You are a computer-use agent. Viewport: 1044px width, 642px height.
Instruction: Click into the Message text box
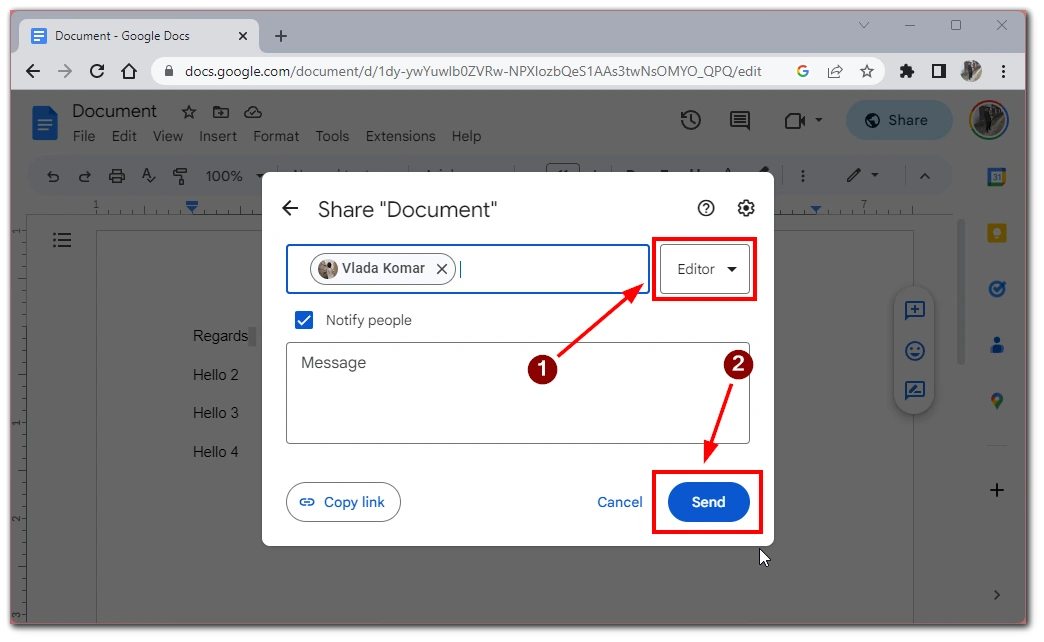[517, 393]
